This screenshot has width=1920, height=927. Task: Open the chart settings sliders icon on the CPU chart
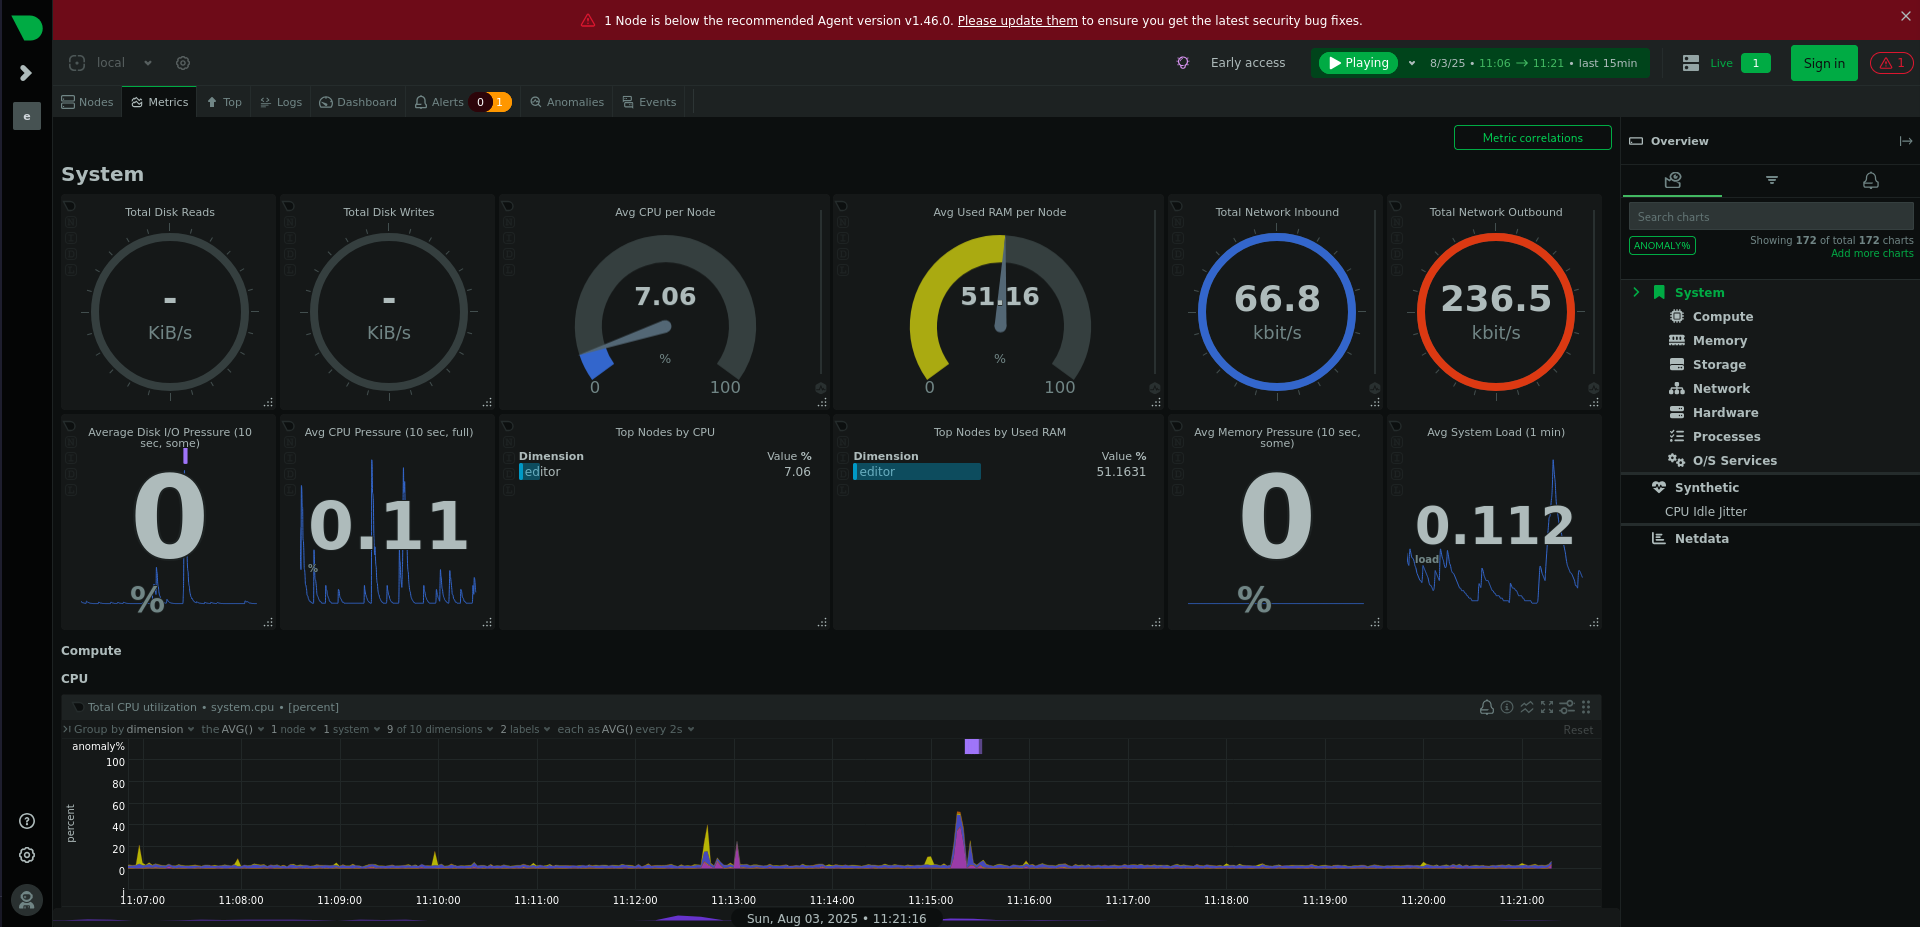click(x=1566, y=707)
